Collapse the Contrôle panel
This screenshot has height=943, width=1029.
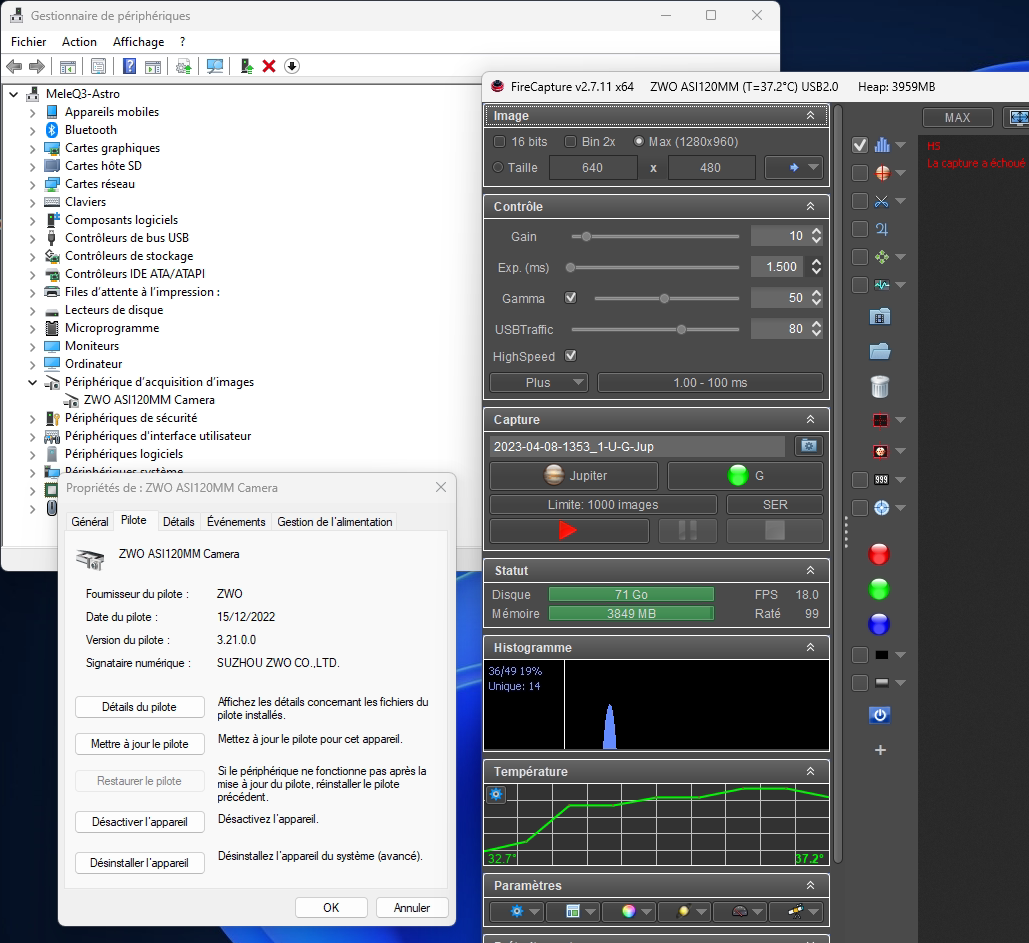pos(810,207)
